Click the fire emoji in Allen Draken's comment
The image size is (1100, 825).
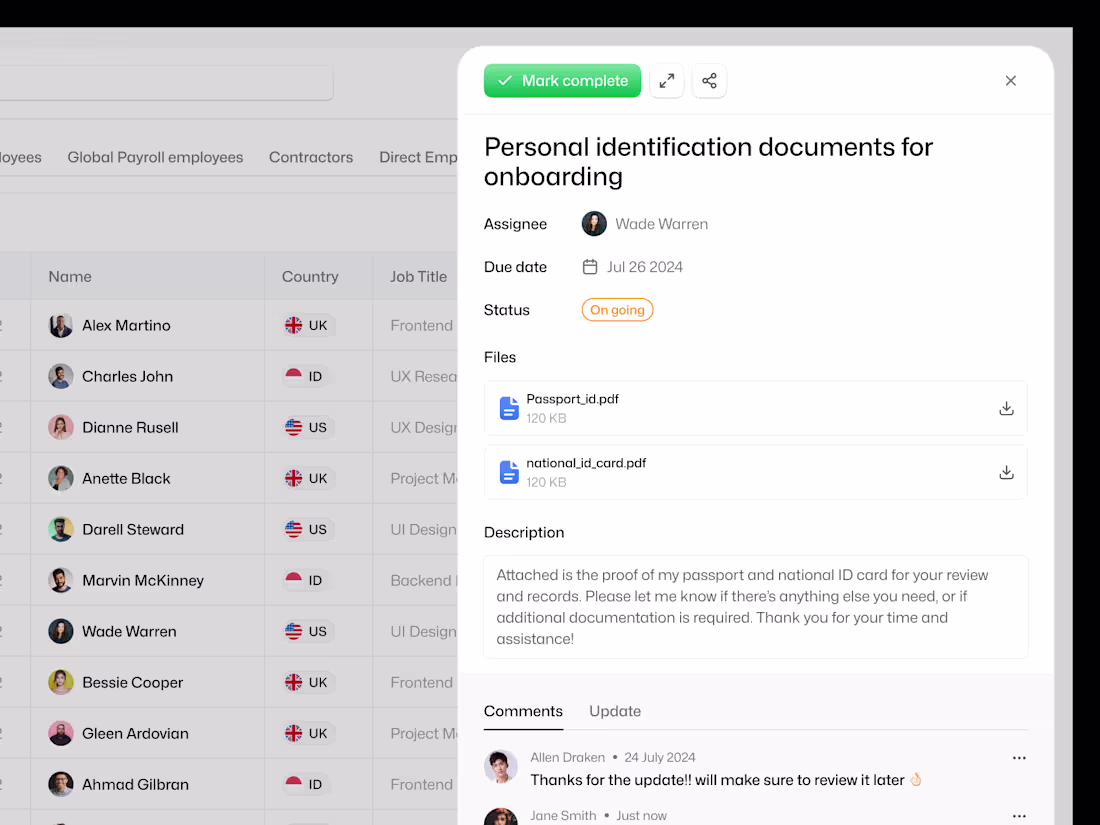click(x=915, y=780)
